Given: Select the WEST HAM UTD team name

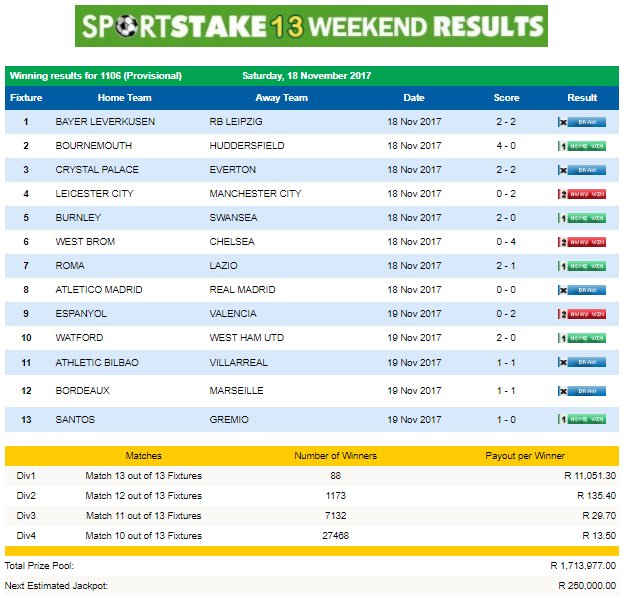Looking at the screenshot, I should point(247,338).
